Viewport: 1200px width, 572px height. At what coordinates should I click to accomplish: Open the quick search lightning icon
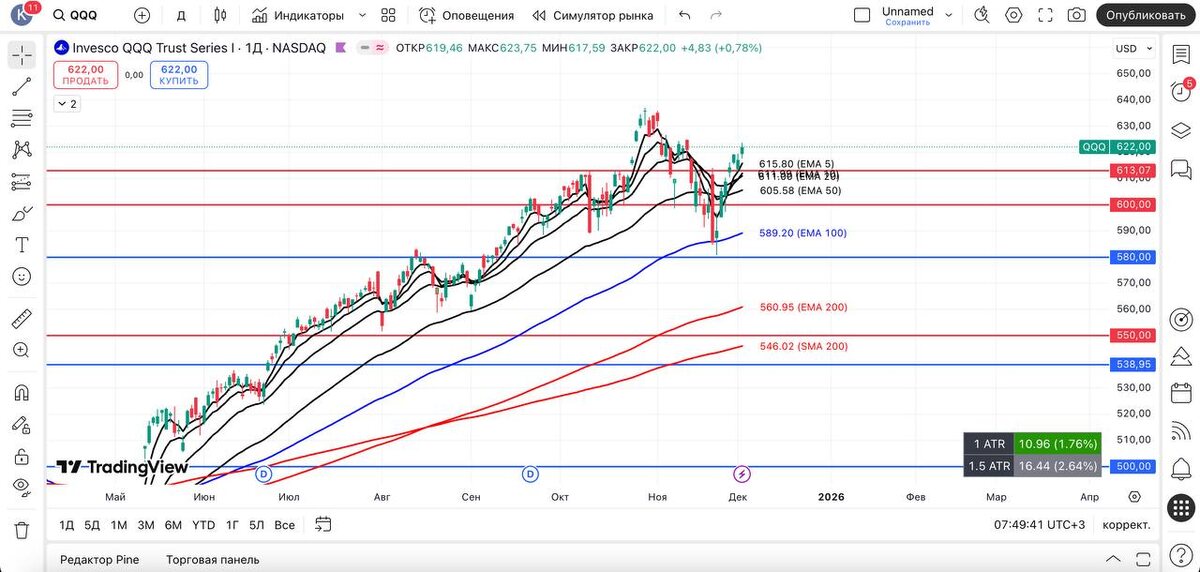click(982, 15)
